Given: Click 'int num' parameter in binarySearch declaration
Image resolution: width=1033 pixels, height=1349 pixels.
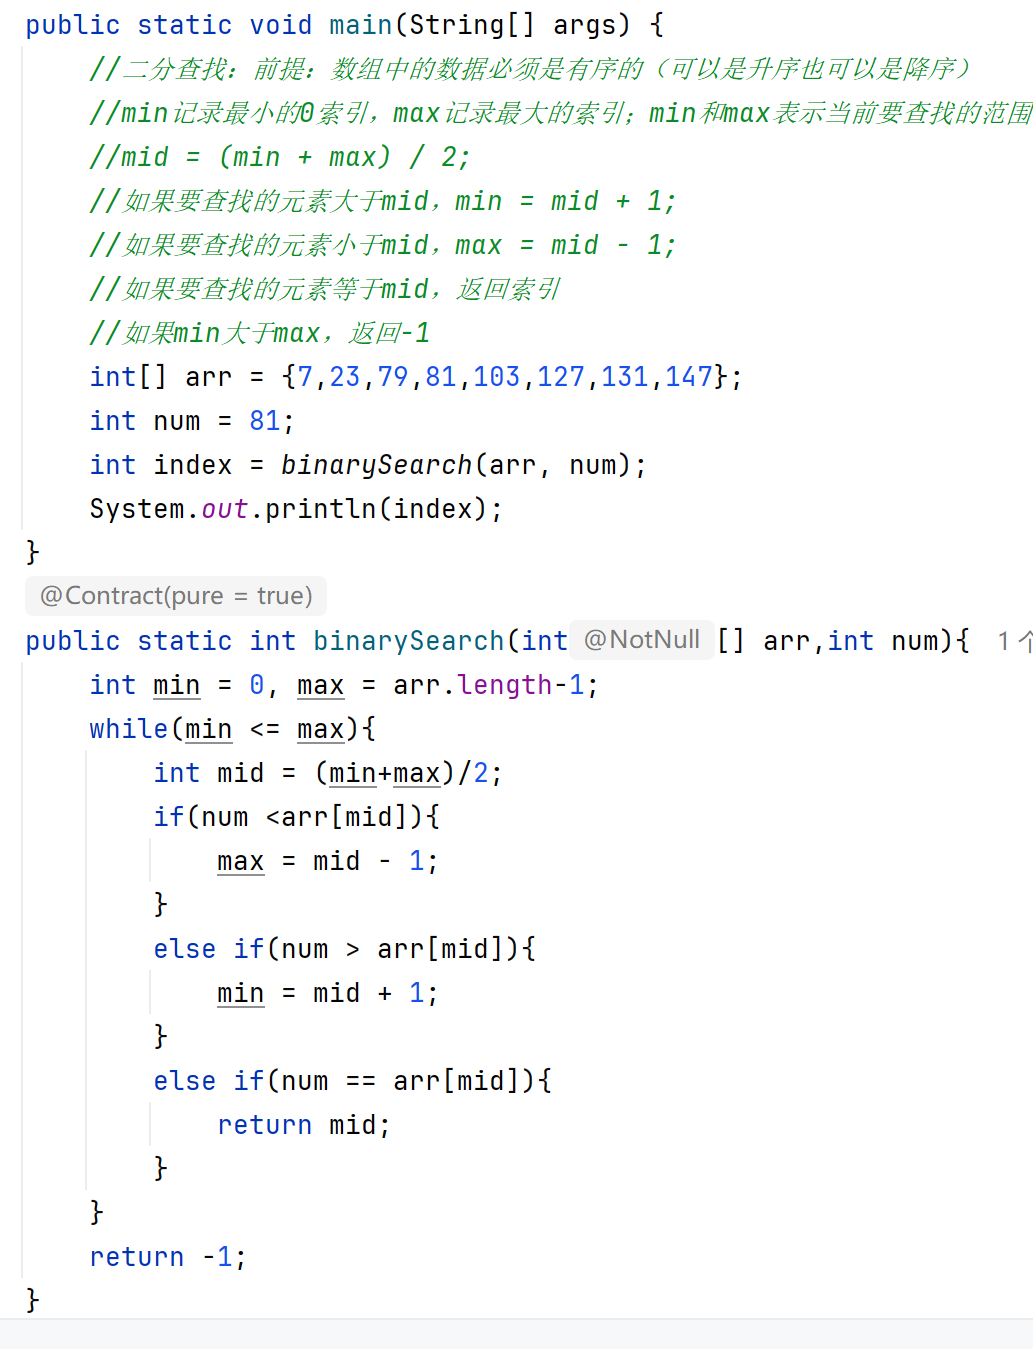Looking at the screenshot, I should pos(883,641).
